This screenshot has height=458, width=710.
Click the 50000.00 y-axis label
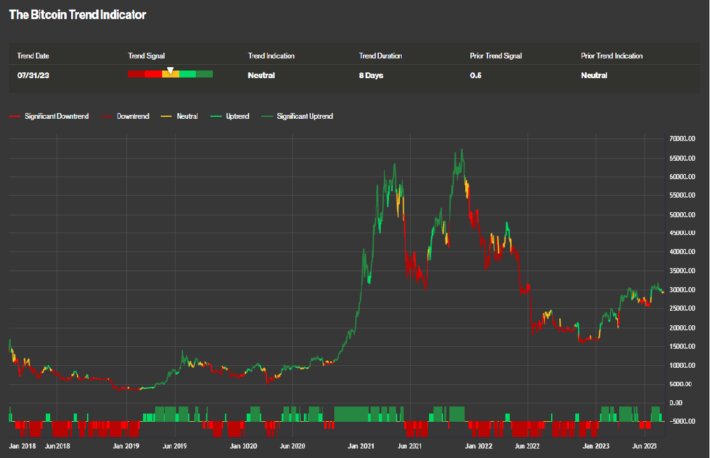[682, 214]
